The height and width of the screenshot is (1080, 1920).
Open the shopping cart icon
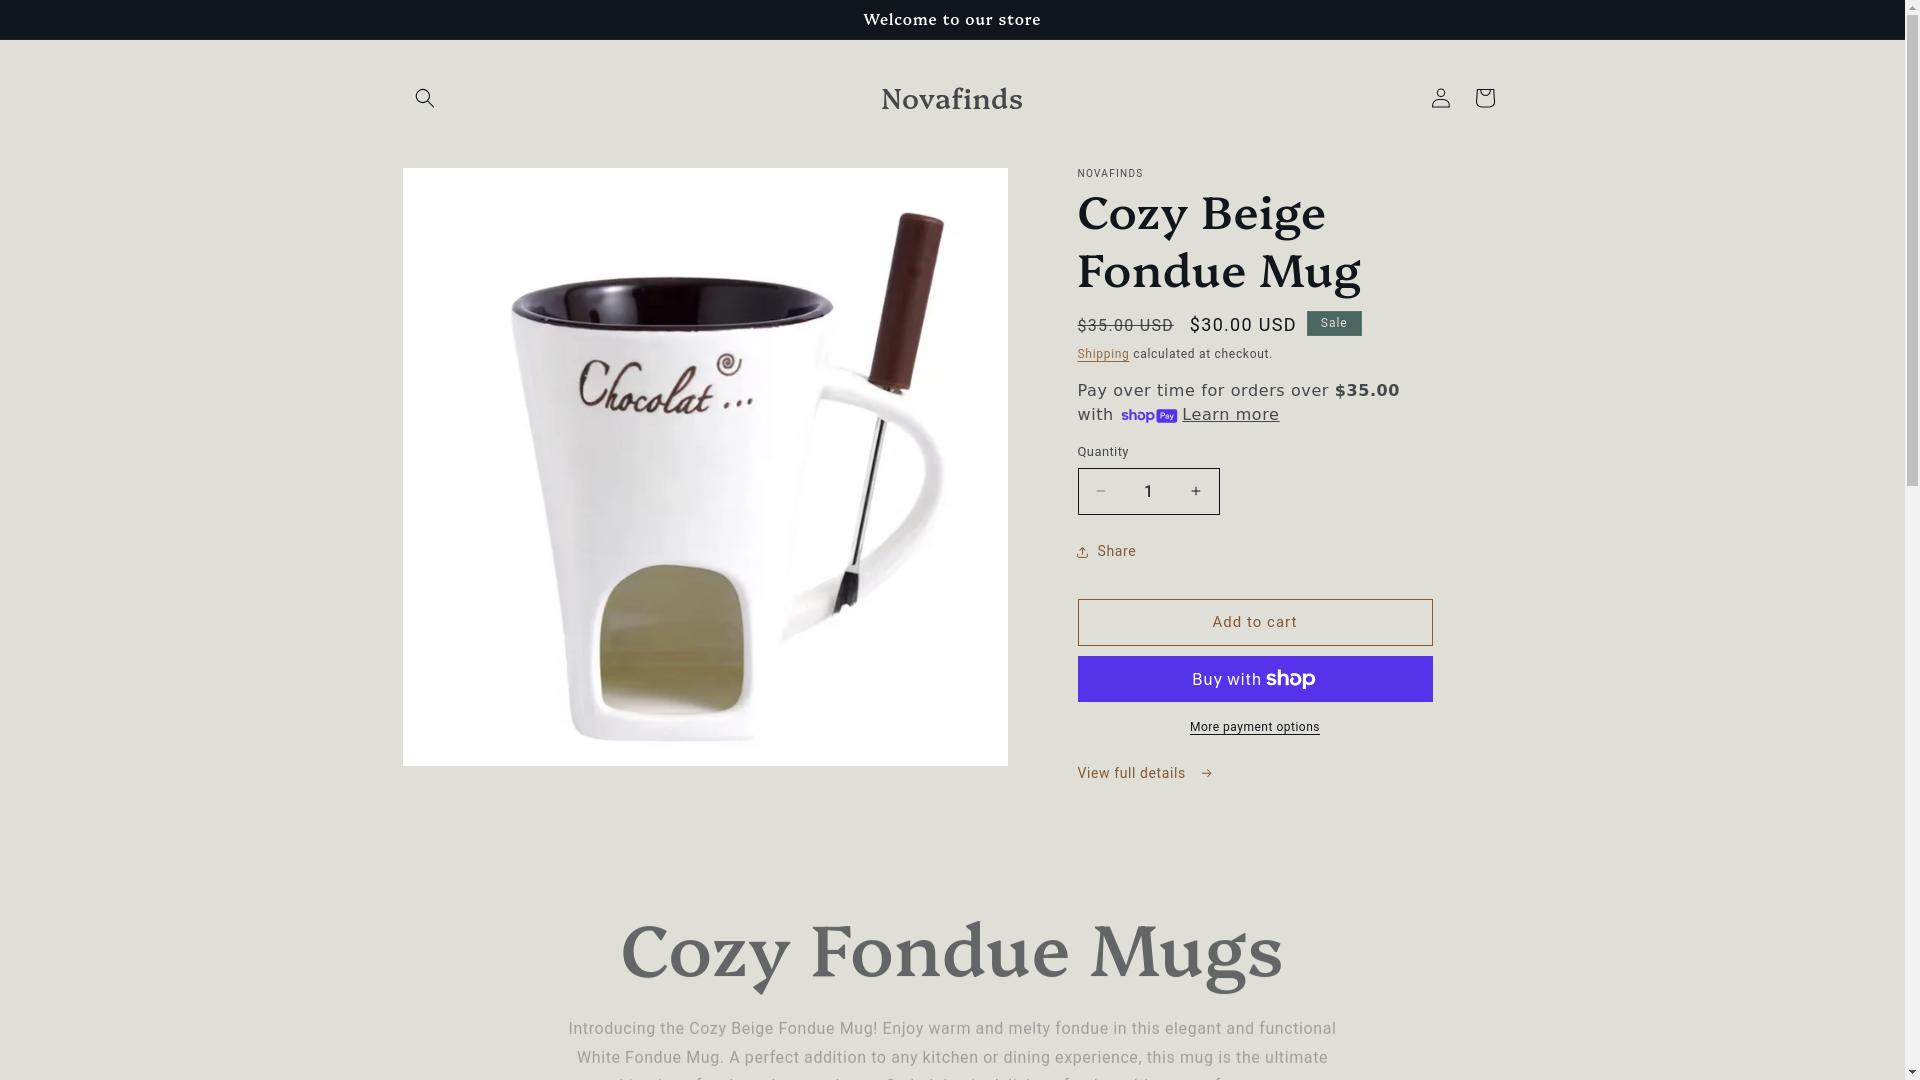click(x=1484, y=98)
